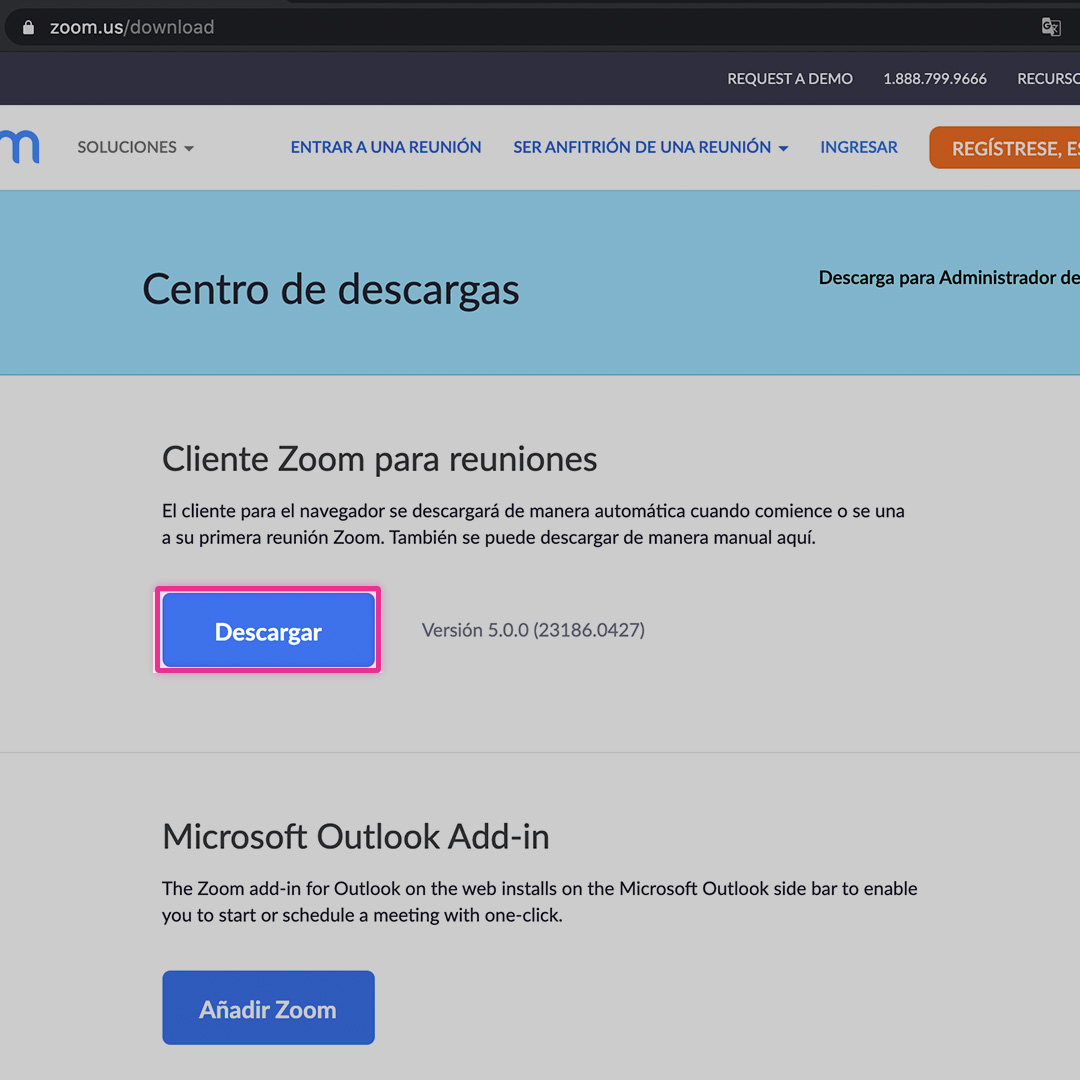Click the orange REGÍSTRESE button

pyautogui.click(x=1005, y=147)
